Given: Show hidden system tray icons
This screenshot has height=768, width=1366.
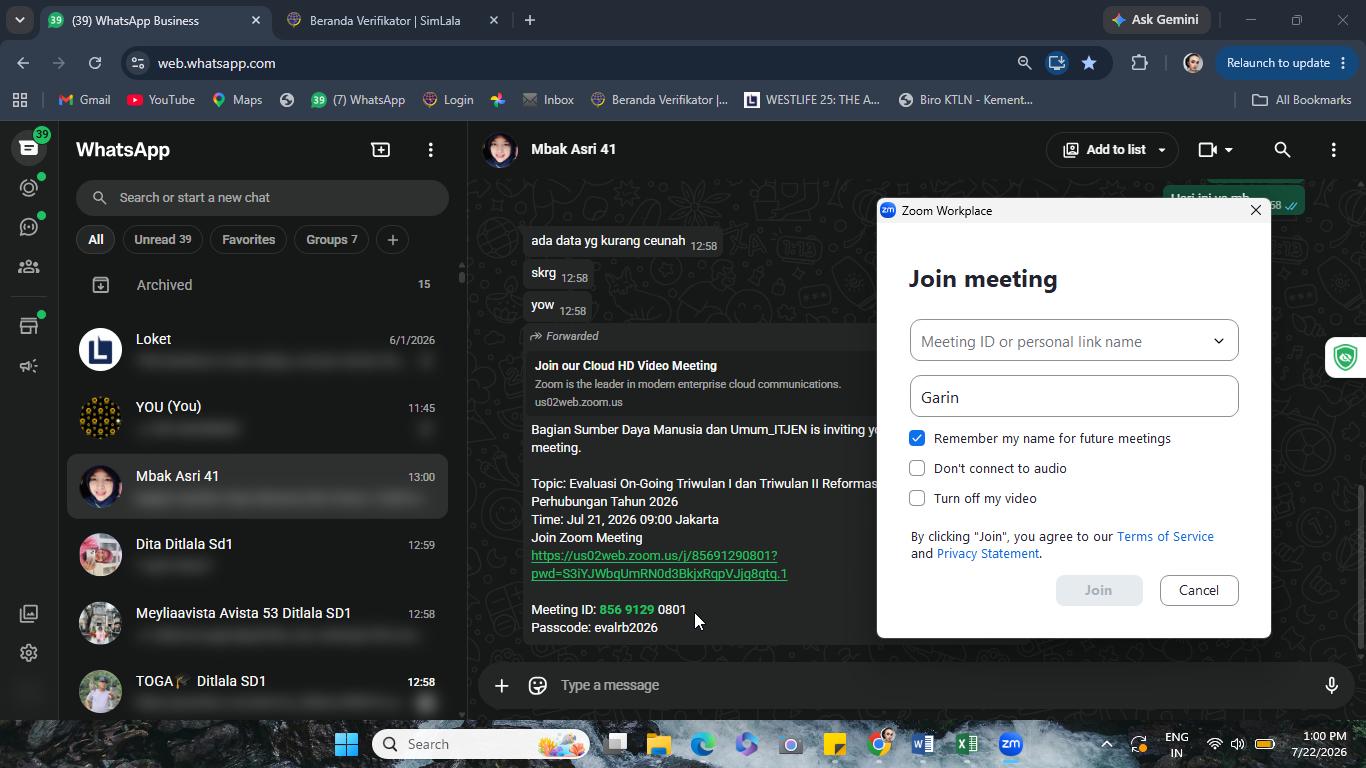Looking at the screenshot, I should click(x=1106, y=744).
